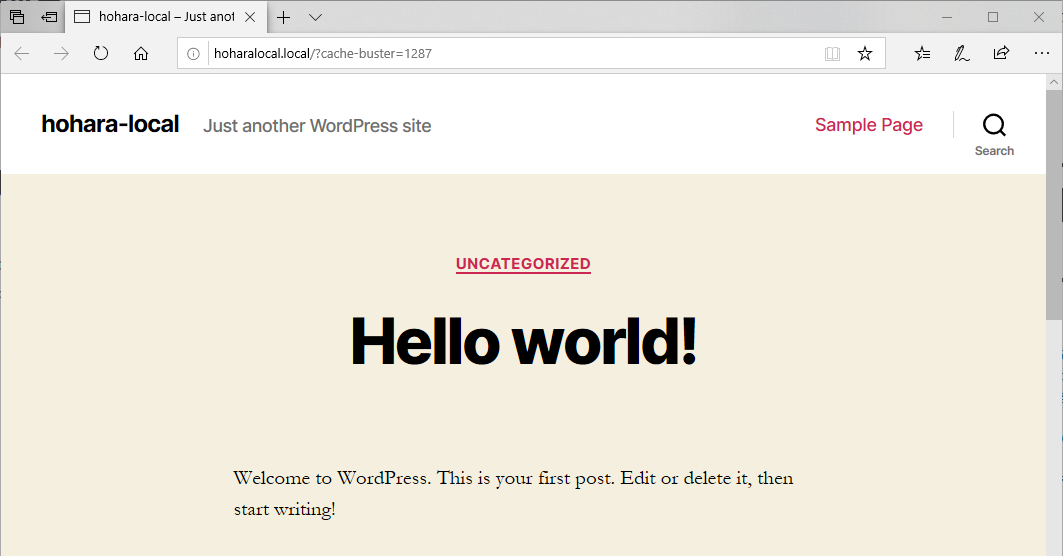Open a new tab
The width and height of the screenshot is (1063, 556).
tap(284, 17)
